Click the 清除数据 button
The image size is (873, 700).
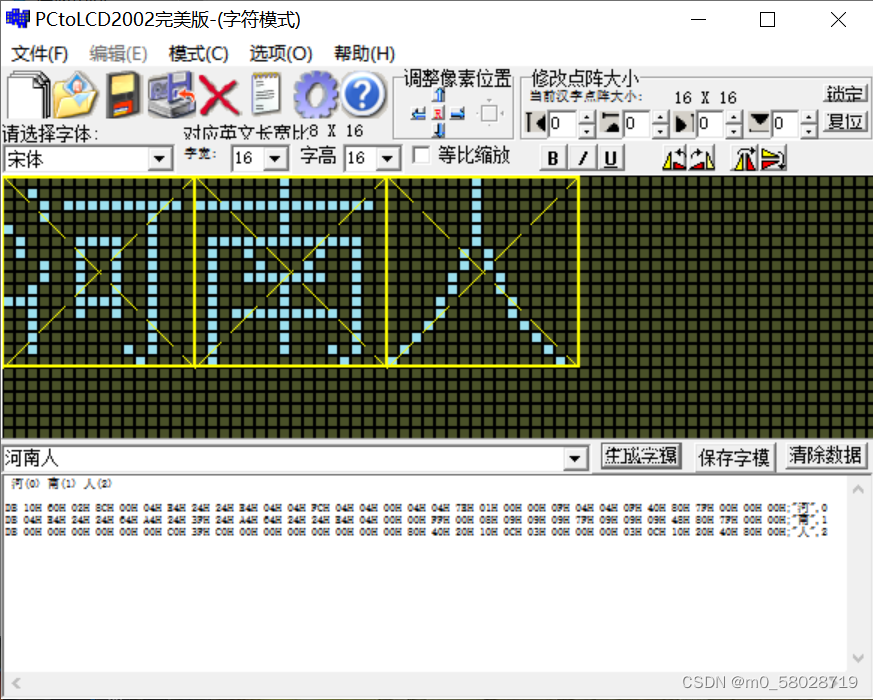pos(824,456)
